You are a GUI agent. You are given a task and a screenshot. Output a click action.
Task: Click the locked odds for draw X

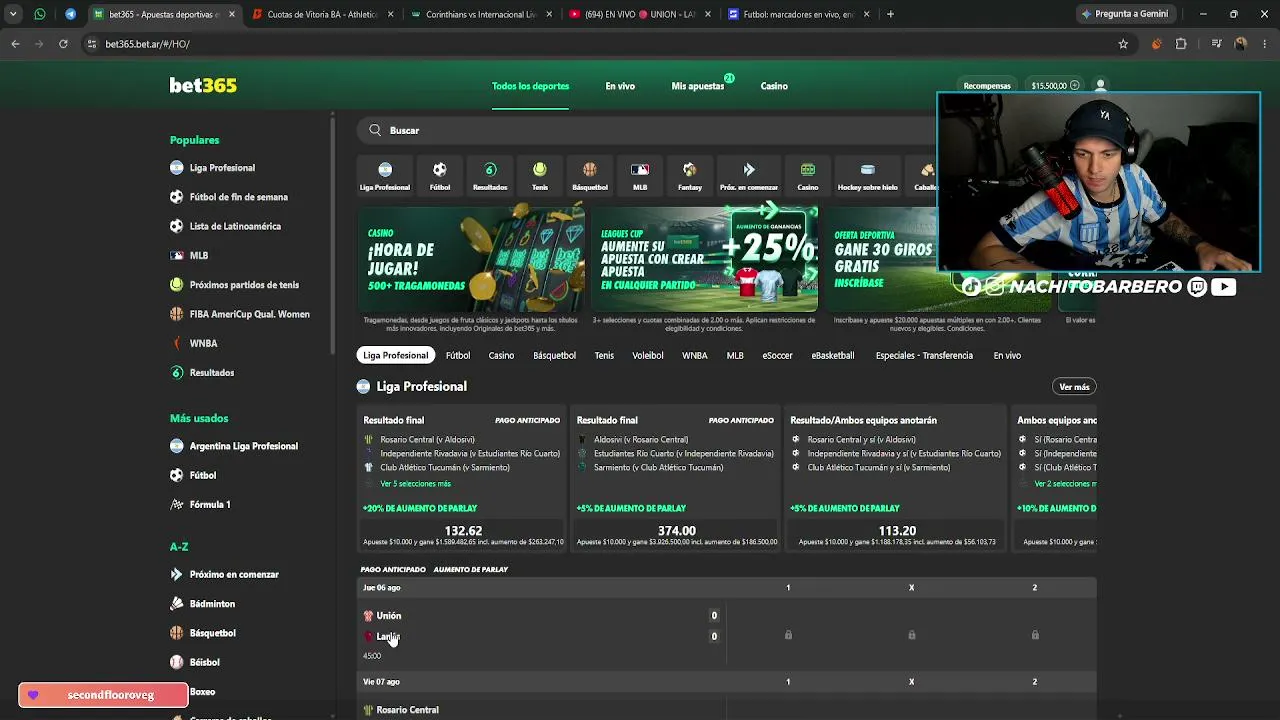pyautogui.click(x=911, y=635)
